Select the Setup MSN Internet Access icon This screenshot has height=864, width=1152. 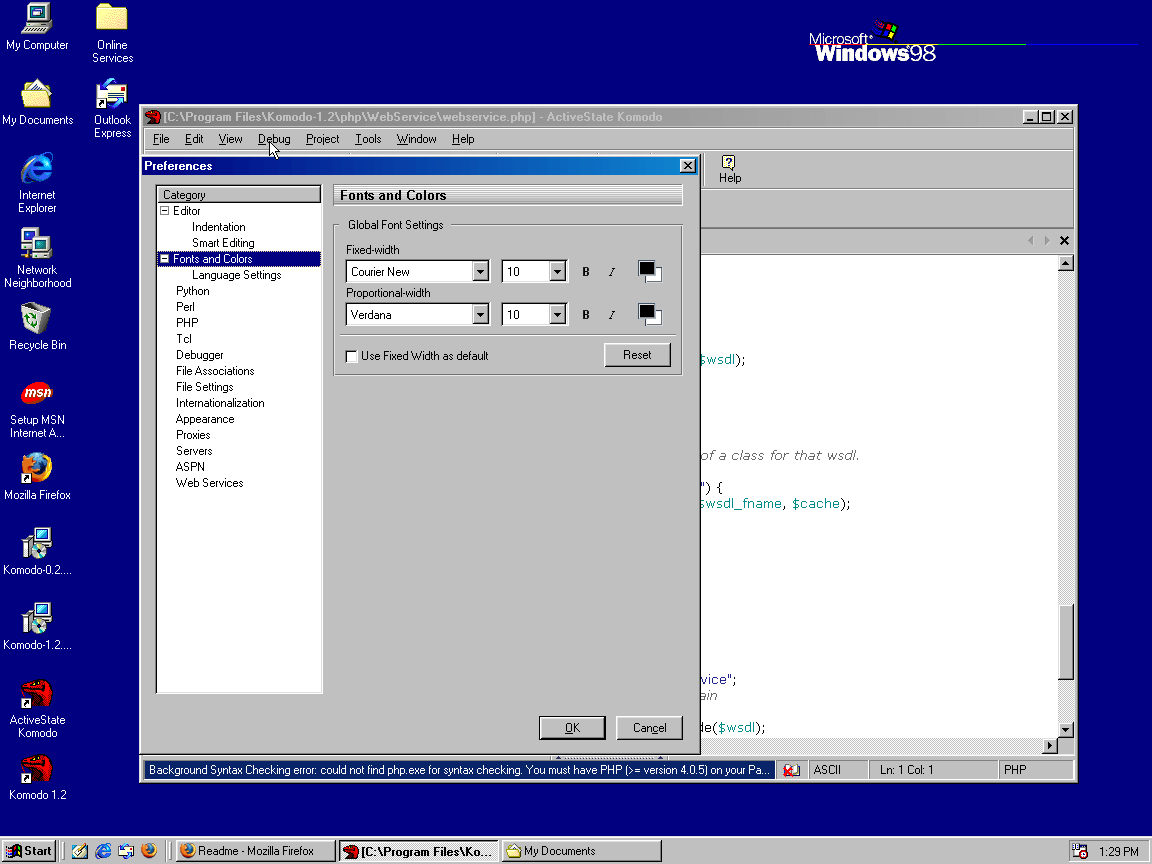coord(37,409)
